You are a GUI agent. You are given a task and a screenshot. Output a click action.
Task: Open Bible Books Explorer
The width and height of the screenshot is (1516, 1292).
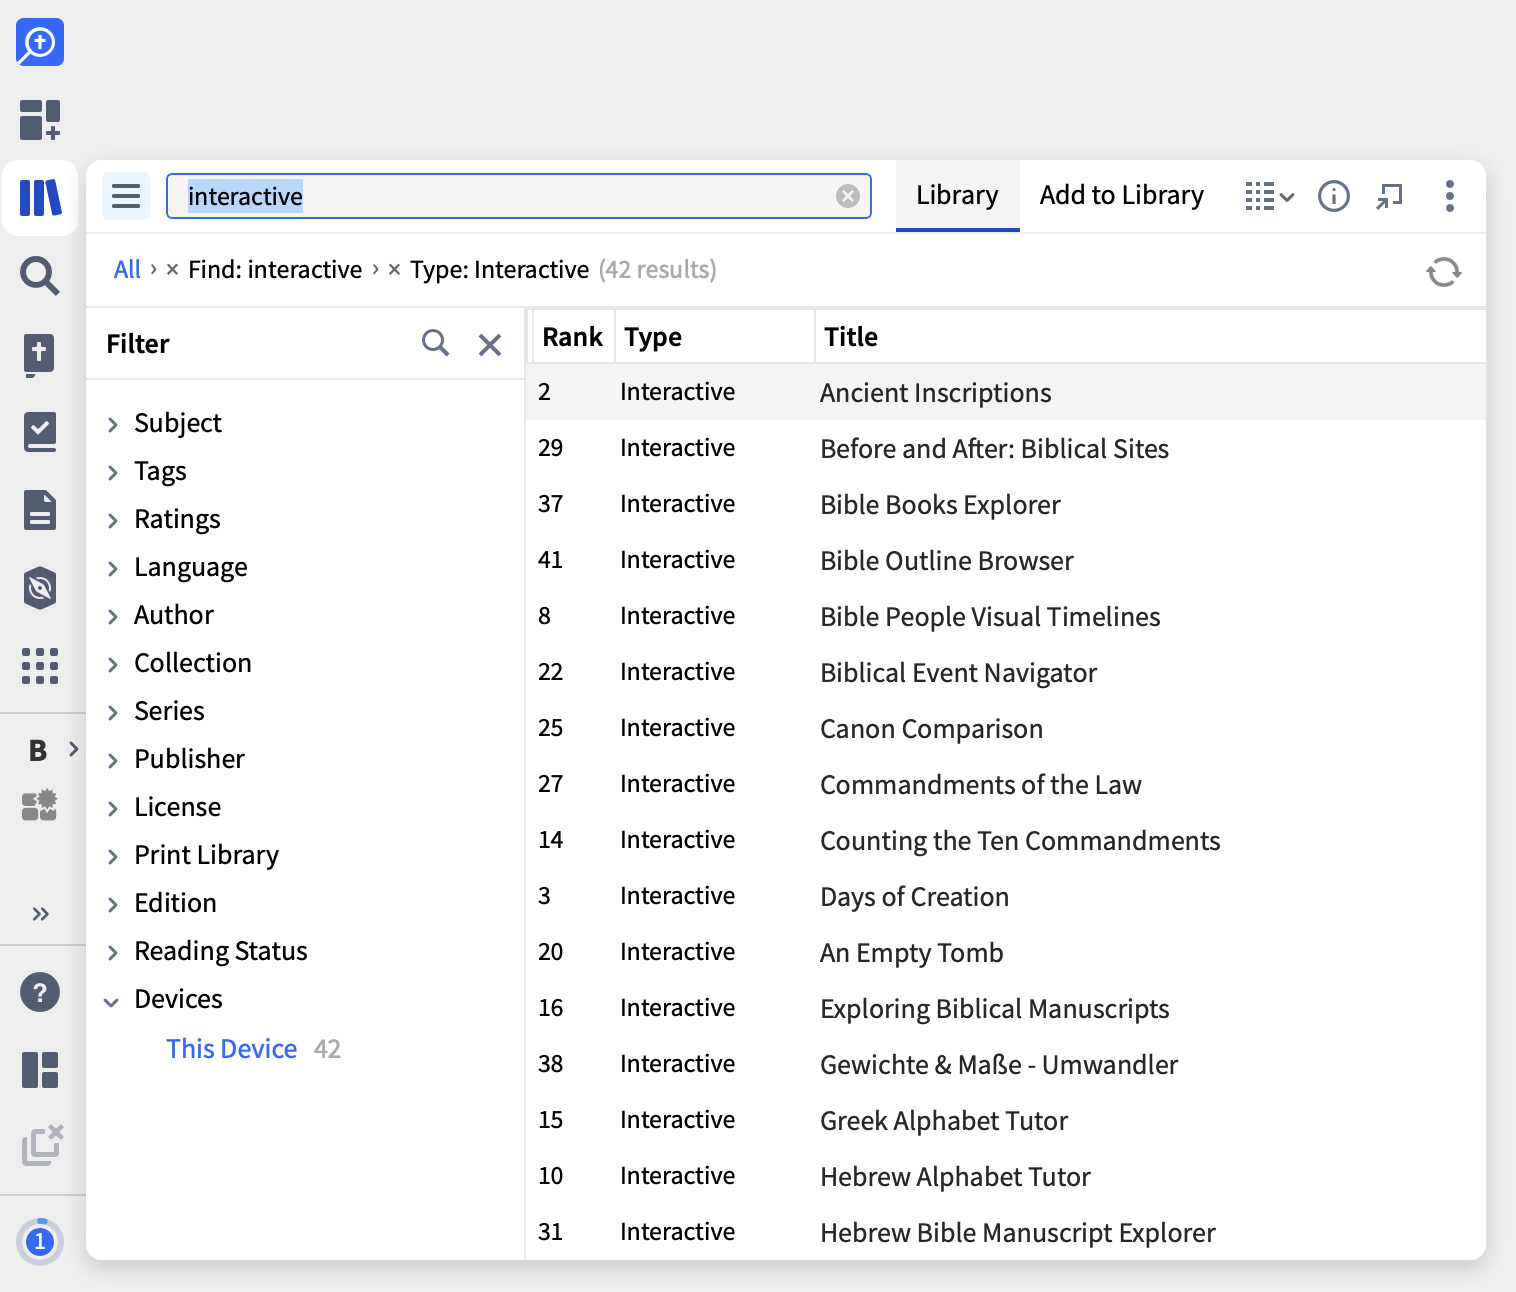pyautogui.click(x=1006, y=504)
